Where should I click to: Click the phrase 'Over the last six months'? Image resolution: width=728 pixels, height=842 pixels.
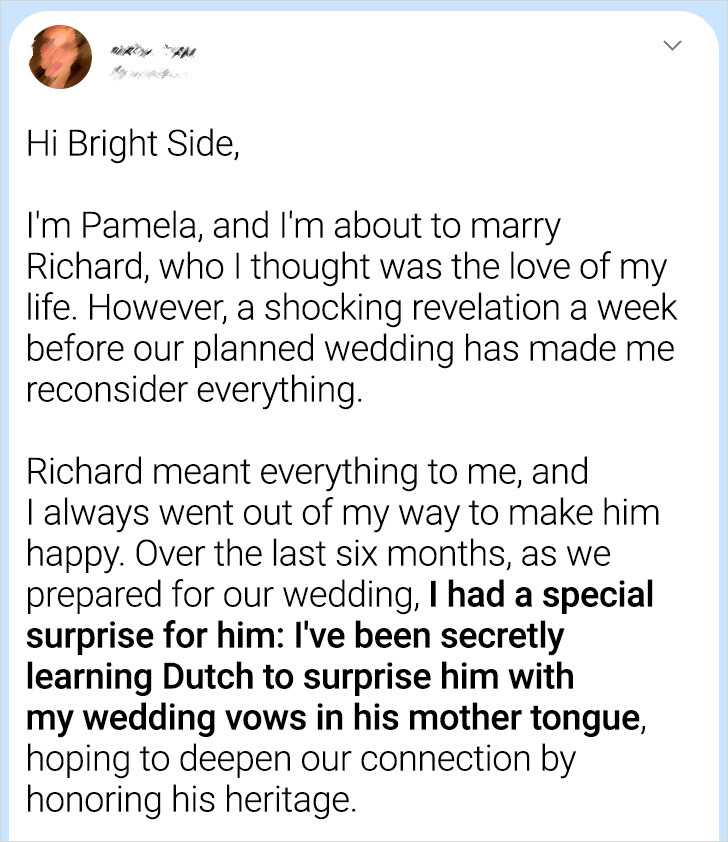pyautogui.click(x=323, y=554)
